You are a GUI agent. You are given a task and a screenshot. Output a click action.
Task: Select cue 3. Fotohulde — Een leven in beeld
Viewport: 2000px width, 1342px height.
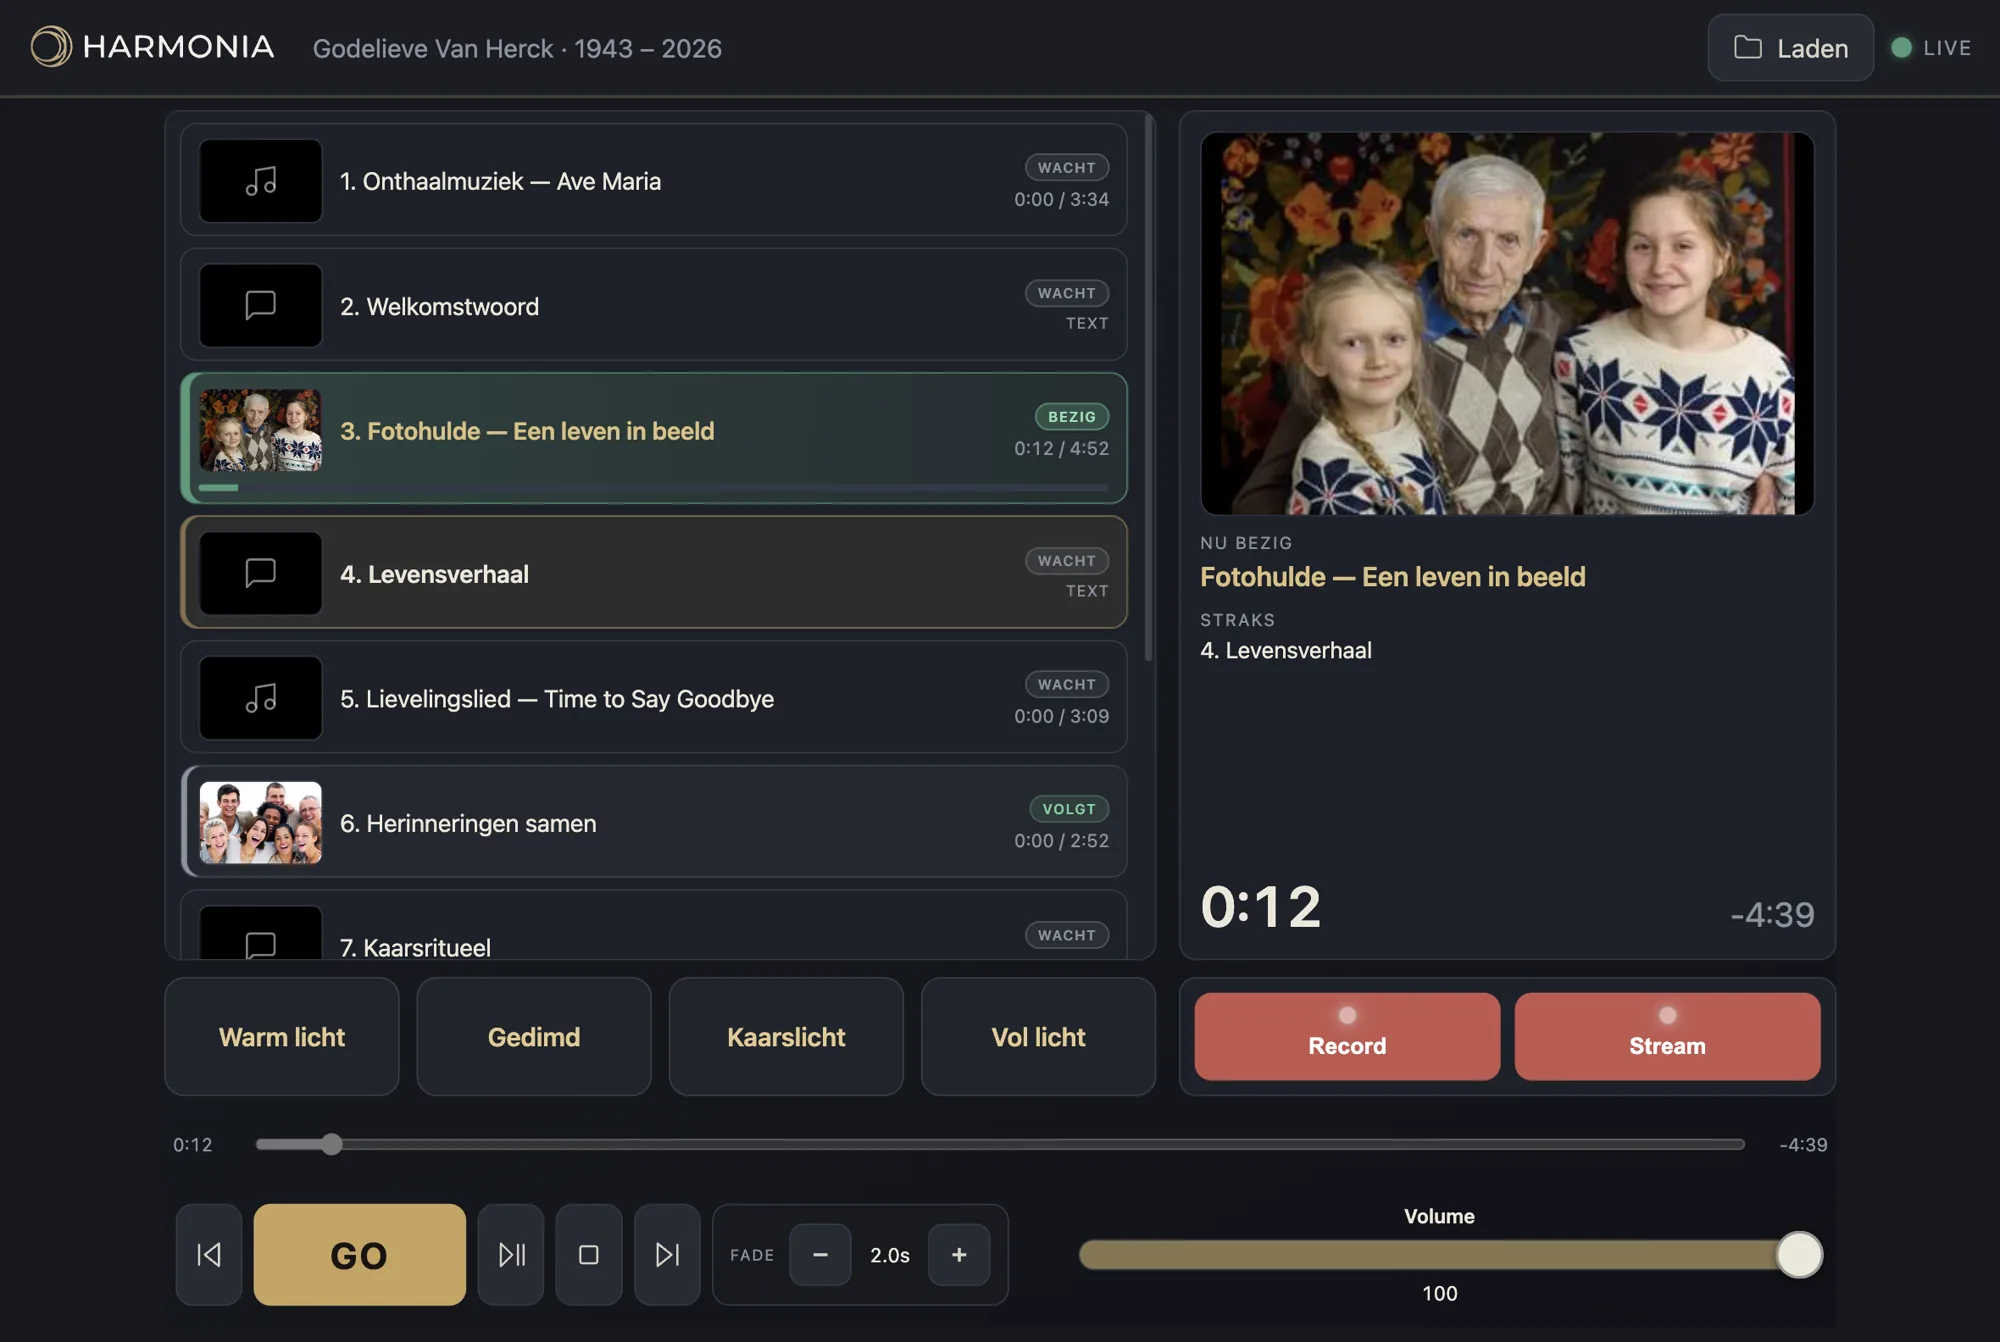pyautogui.click(x=654, y=438)
